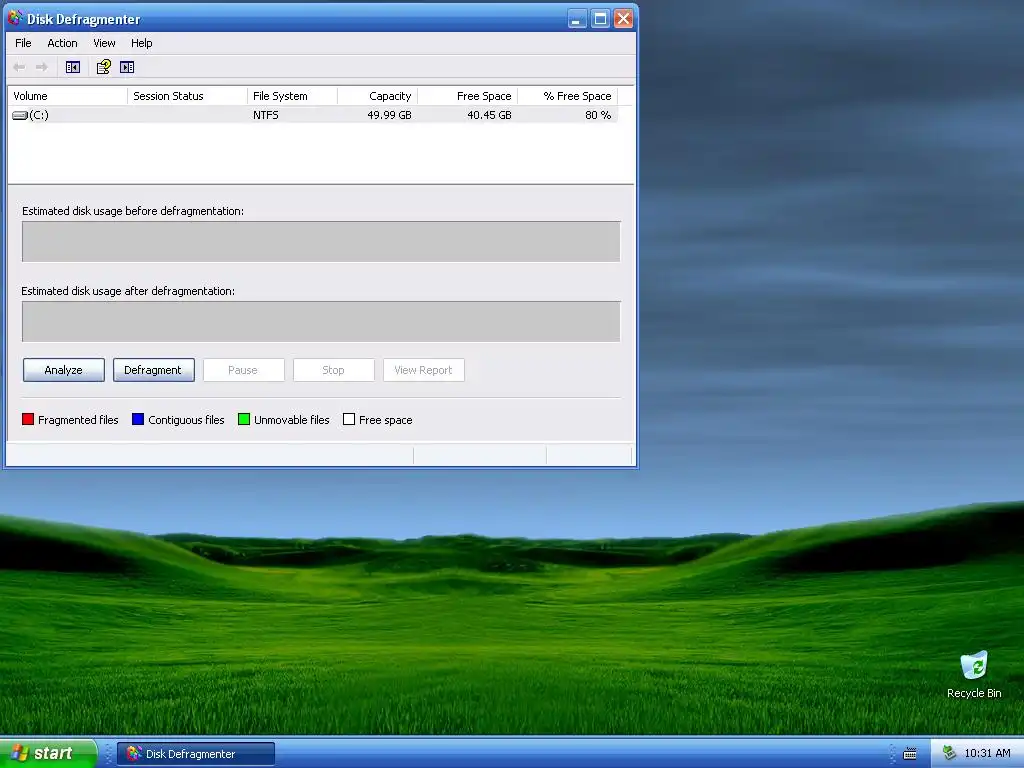This screenshot has height=768, width=1024.
Task: Toggle the Show/Hide Action Pane toolbar icon
Action: point(127,67)
